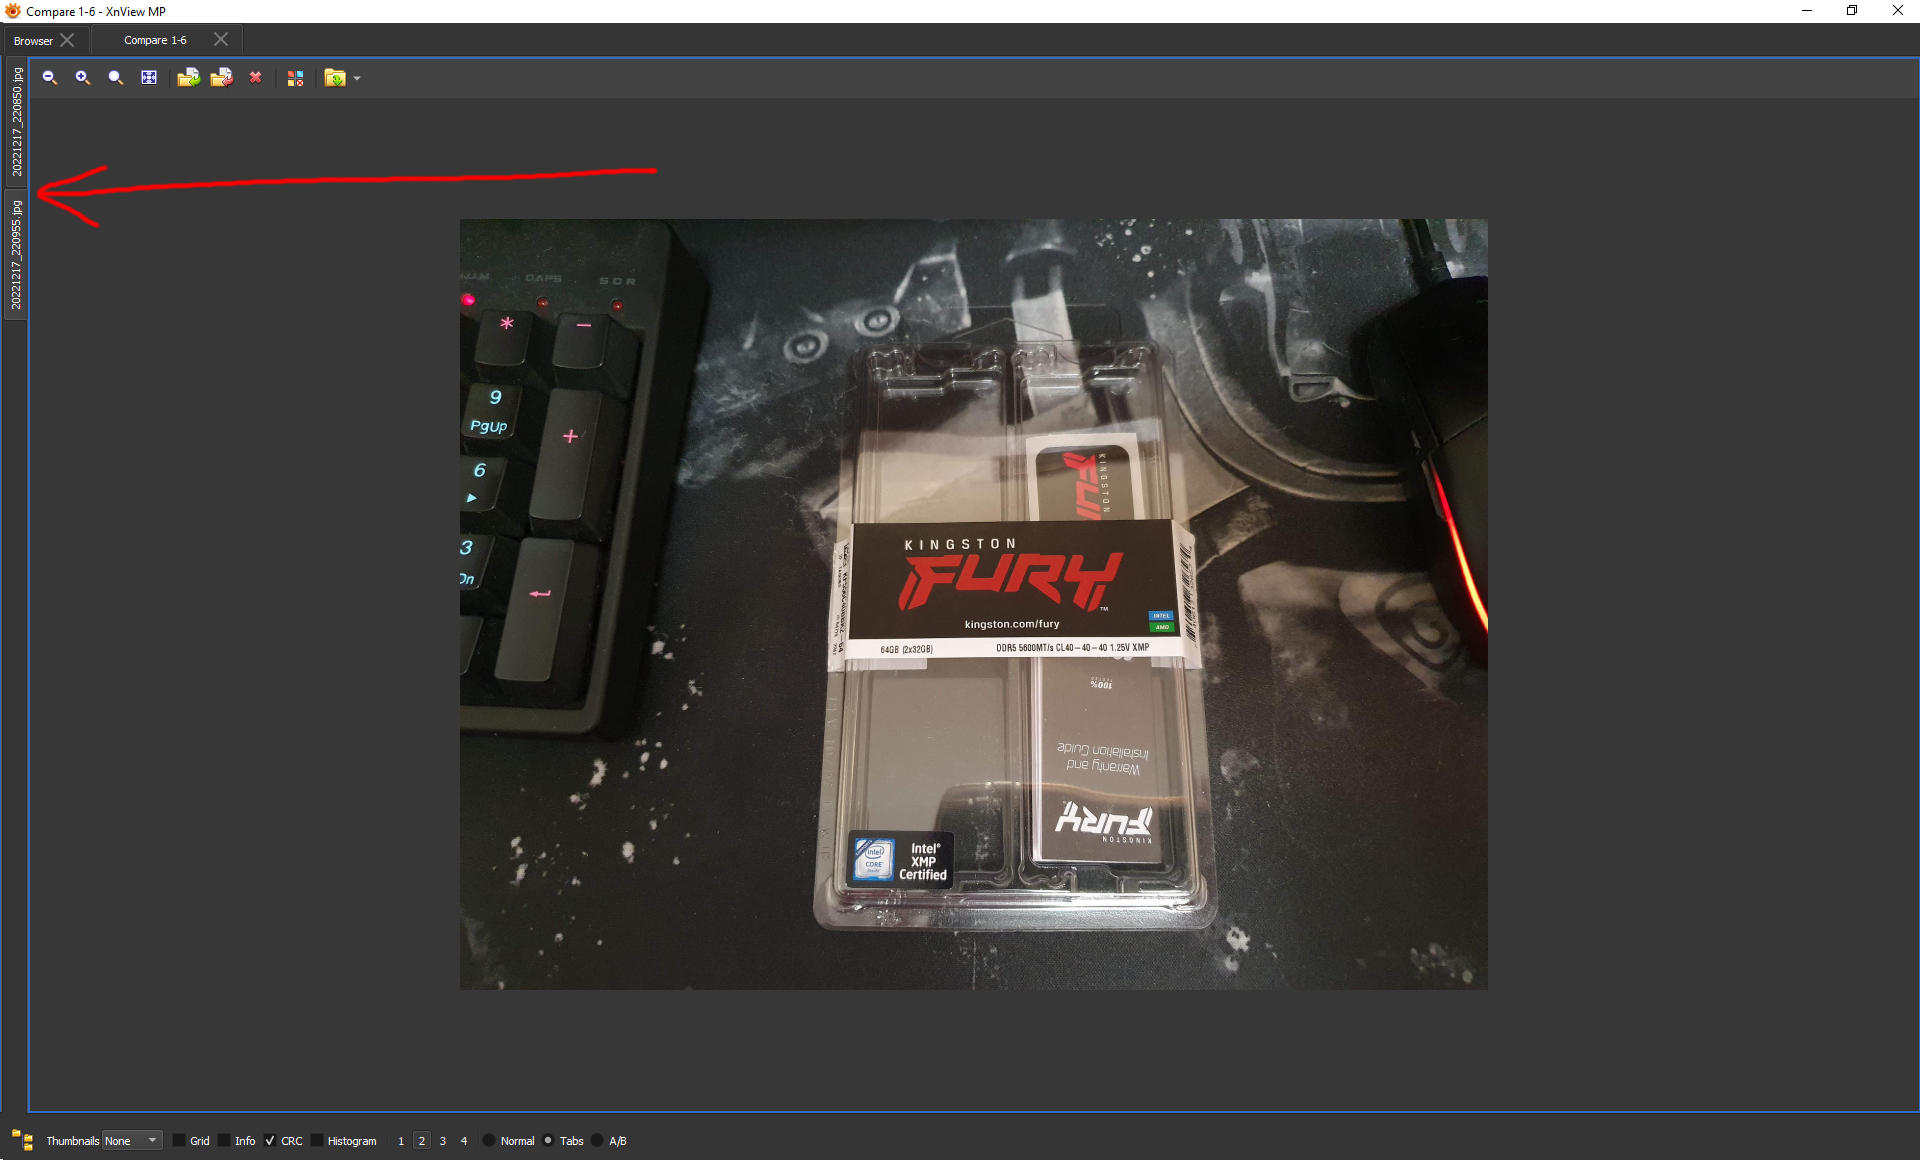Switch to the Browser tab
Screen dimensions: 1920x1160
click(33, 41)
